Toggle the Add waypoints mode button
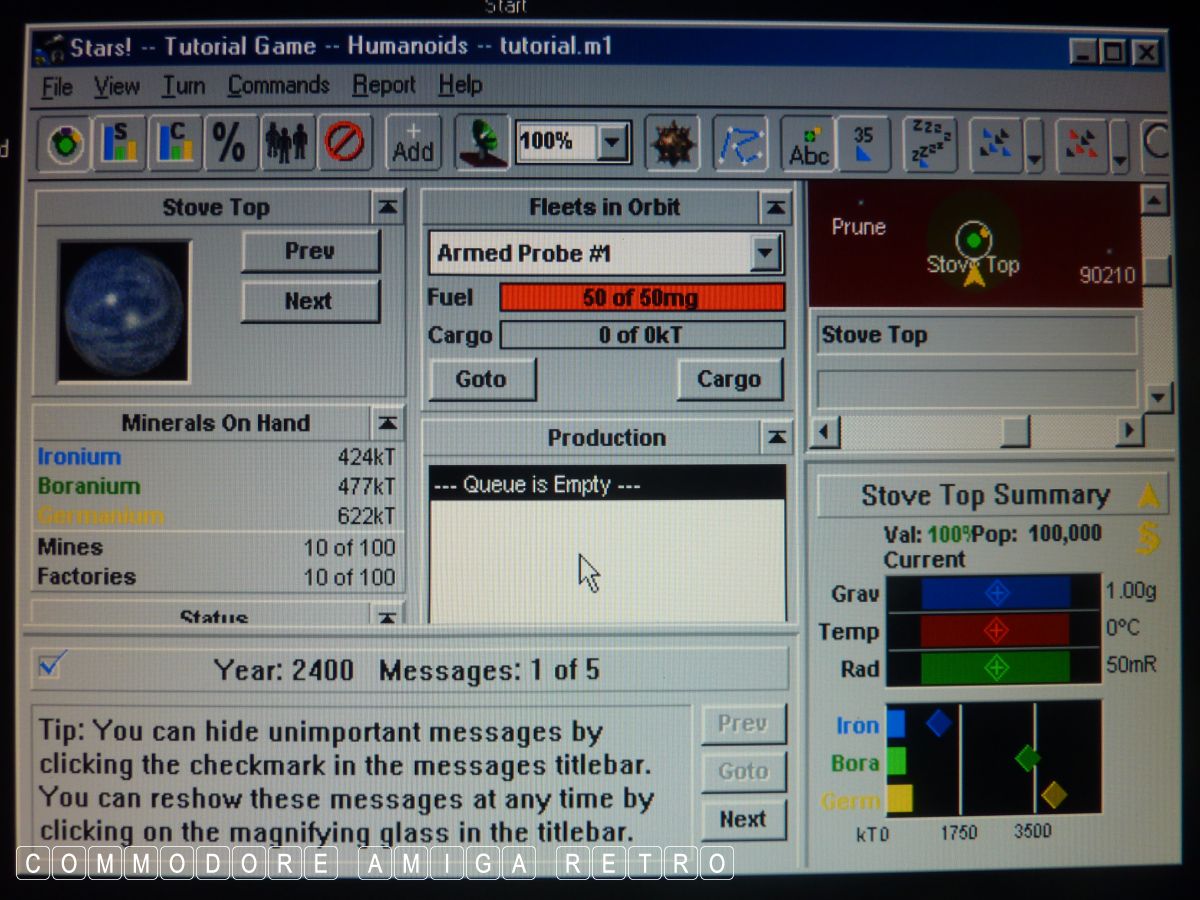The width and height of the screenshot is (1200, 900). [413, 144]
